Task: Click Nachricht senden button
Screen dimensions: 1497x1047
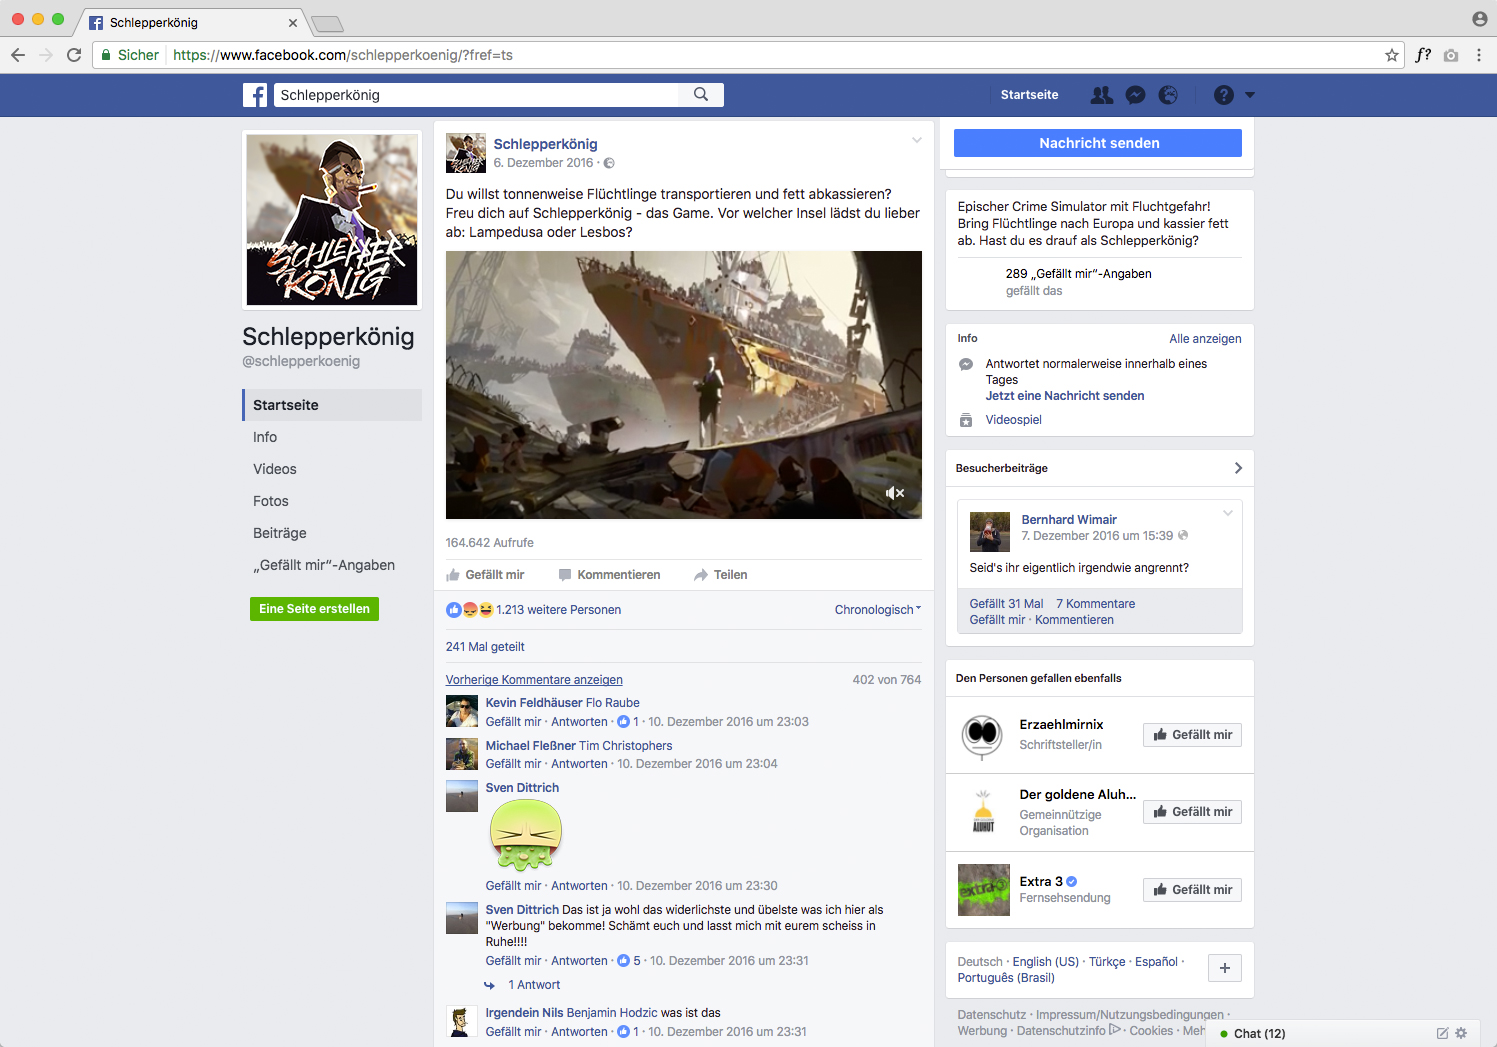Action: click(1098, 143)
